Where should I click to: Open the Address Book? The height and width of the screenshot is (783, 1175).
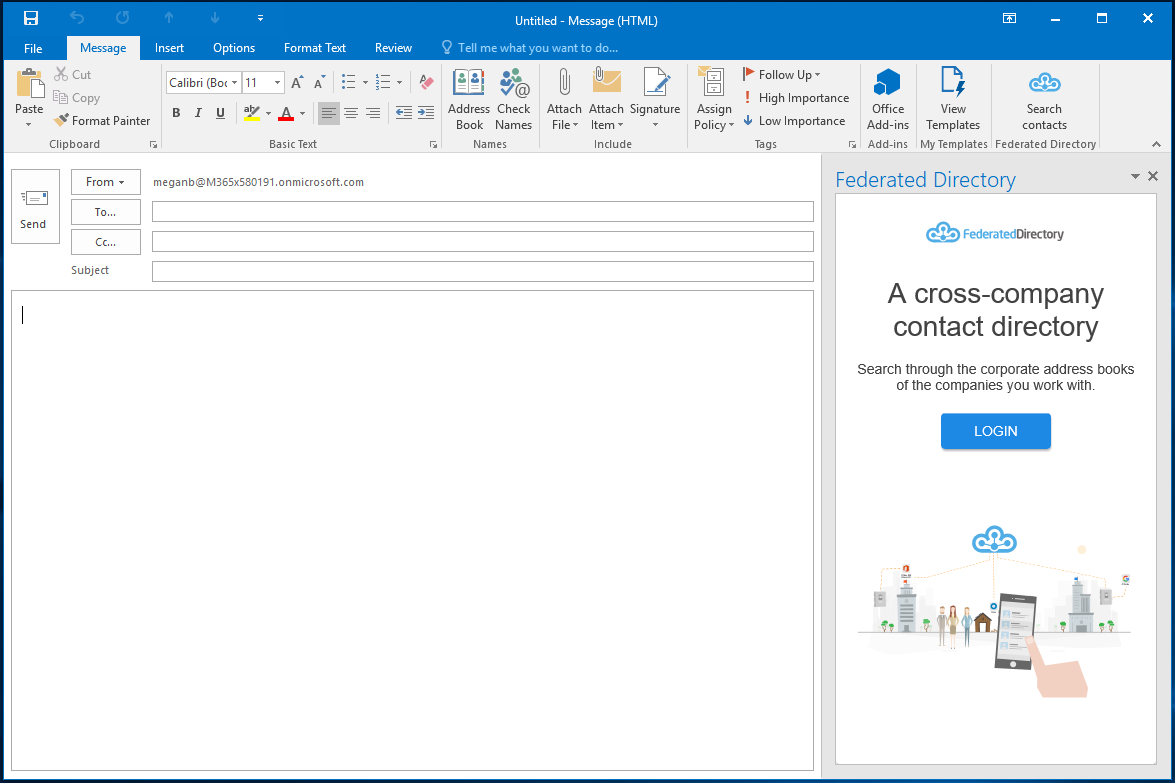pos(468,99)
